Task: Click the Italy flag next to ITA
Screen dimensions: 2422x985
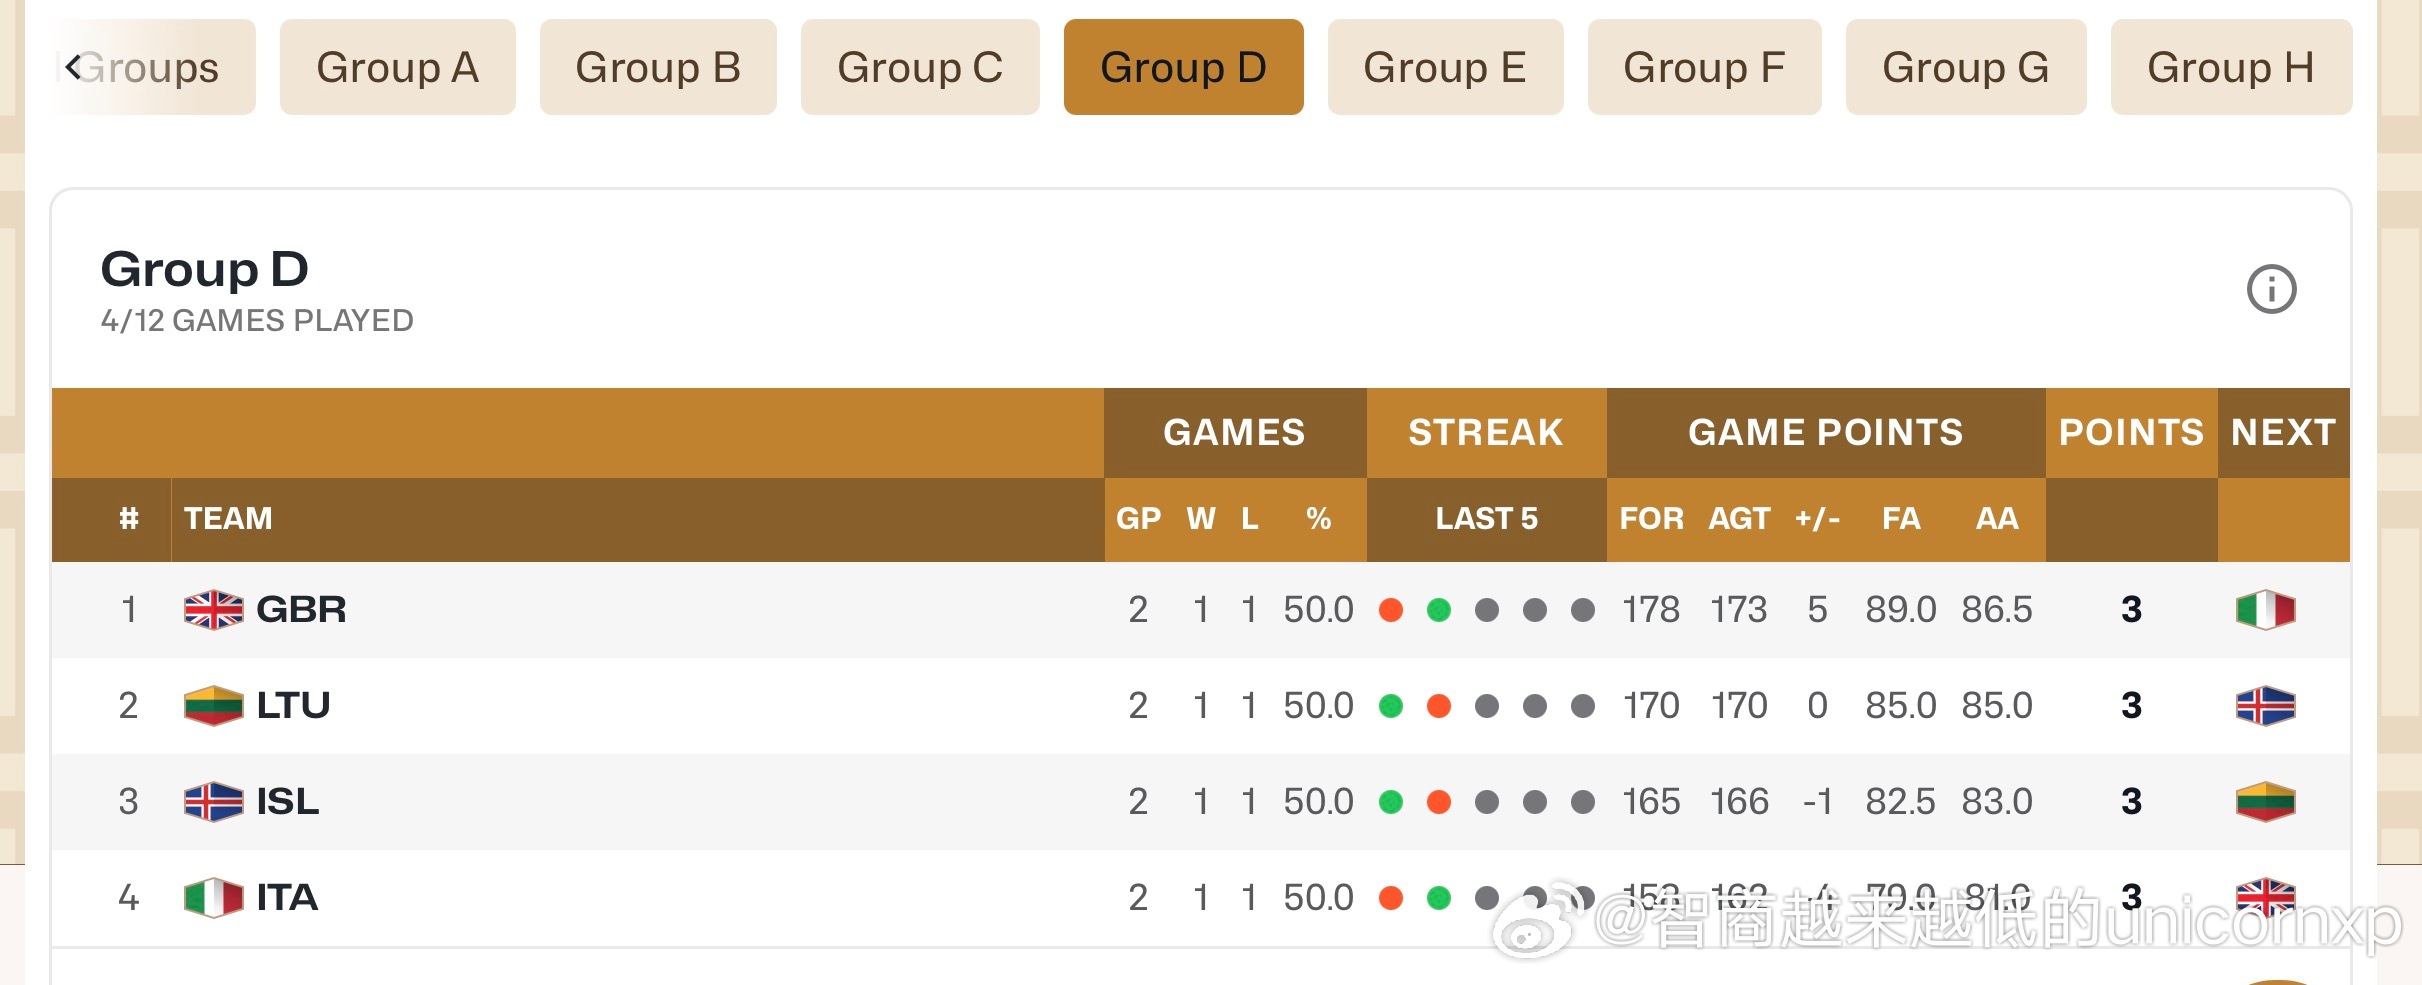Action: coord(213,898)
